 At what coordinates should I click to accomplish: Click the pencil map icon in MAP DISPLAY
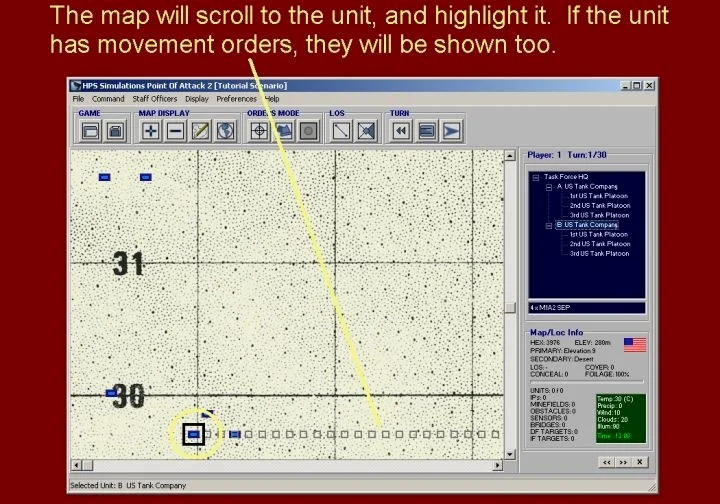[201, 131]
